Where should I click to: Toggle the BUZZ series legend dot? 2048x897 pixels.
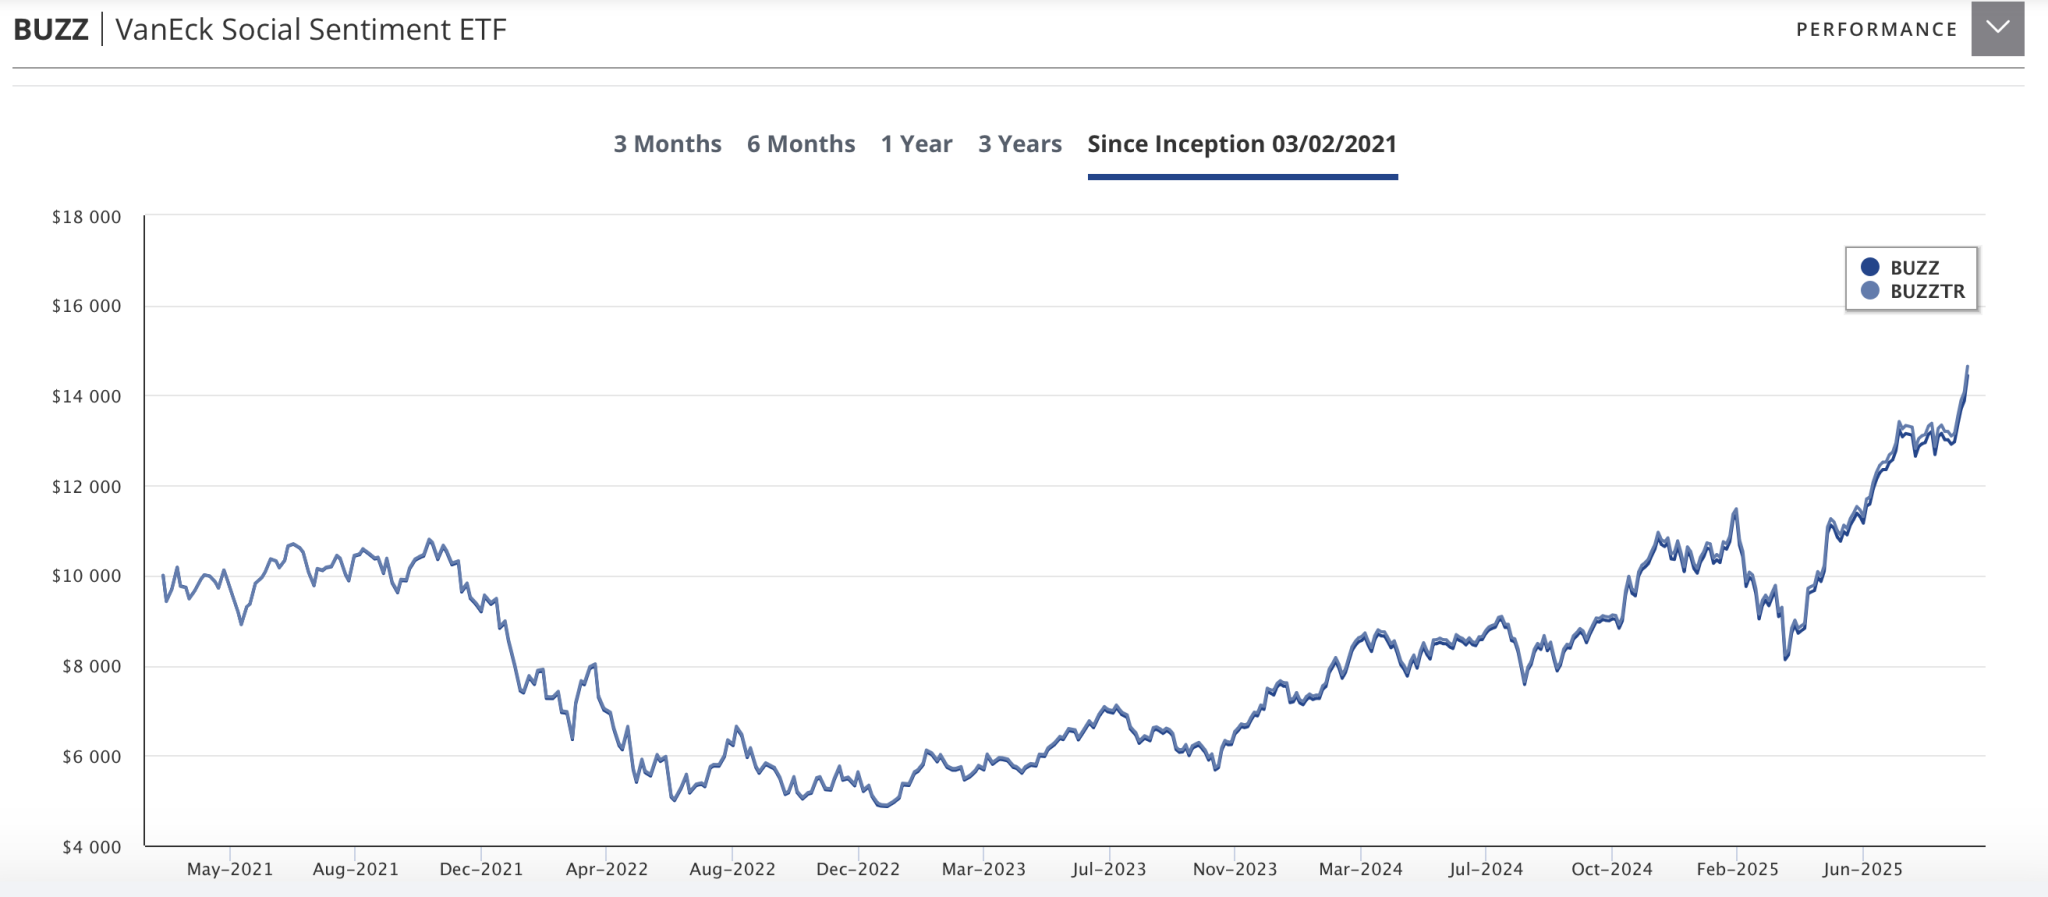click(x=1869, y=267)
